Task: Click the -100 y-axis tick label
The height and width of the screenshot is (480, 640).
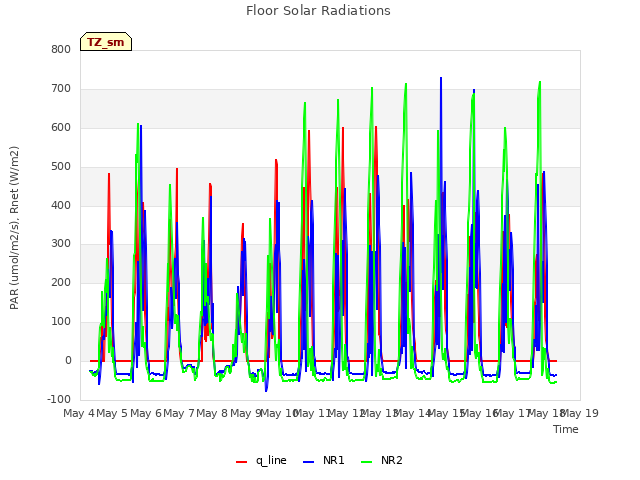Action: [x=59, y=399]
